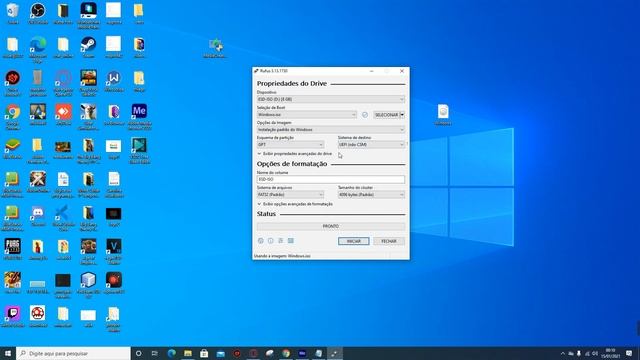
Task: Select the BlueStacks desktop icon
Action: tap(13, 149)
